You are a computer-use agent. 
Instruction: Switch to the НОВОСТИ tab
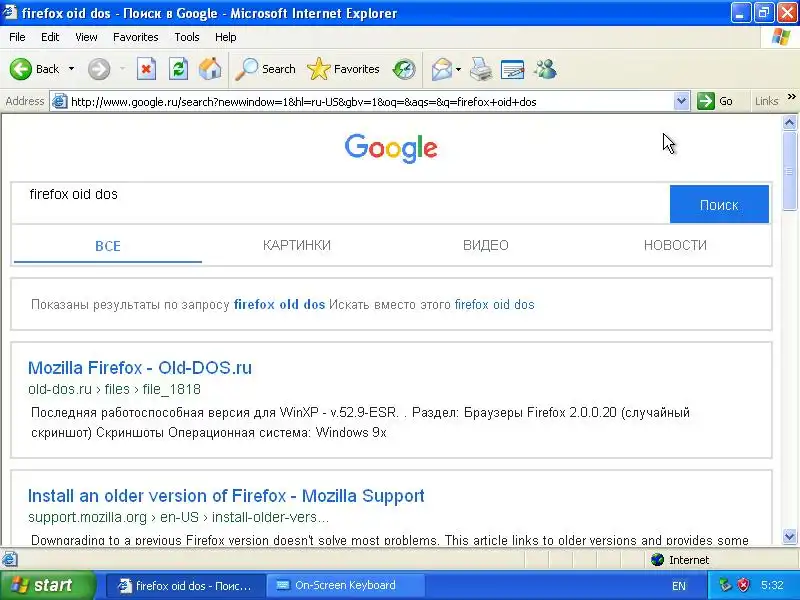pos(675,245)
